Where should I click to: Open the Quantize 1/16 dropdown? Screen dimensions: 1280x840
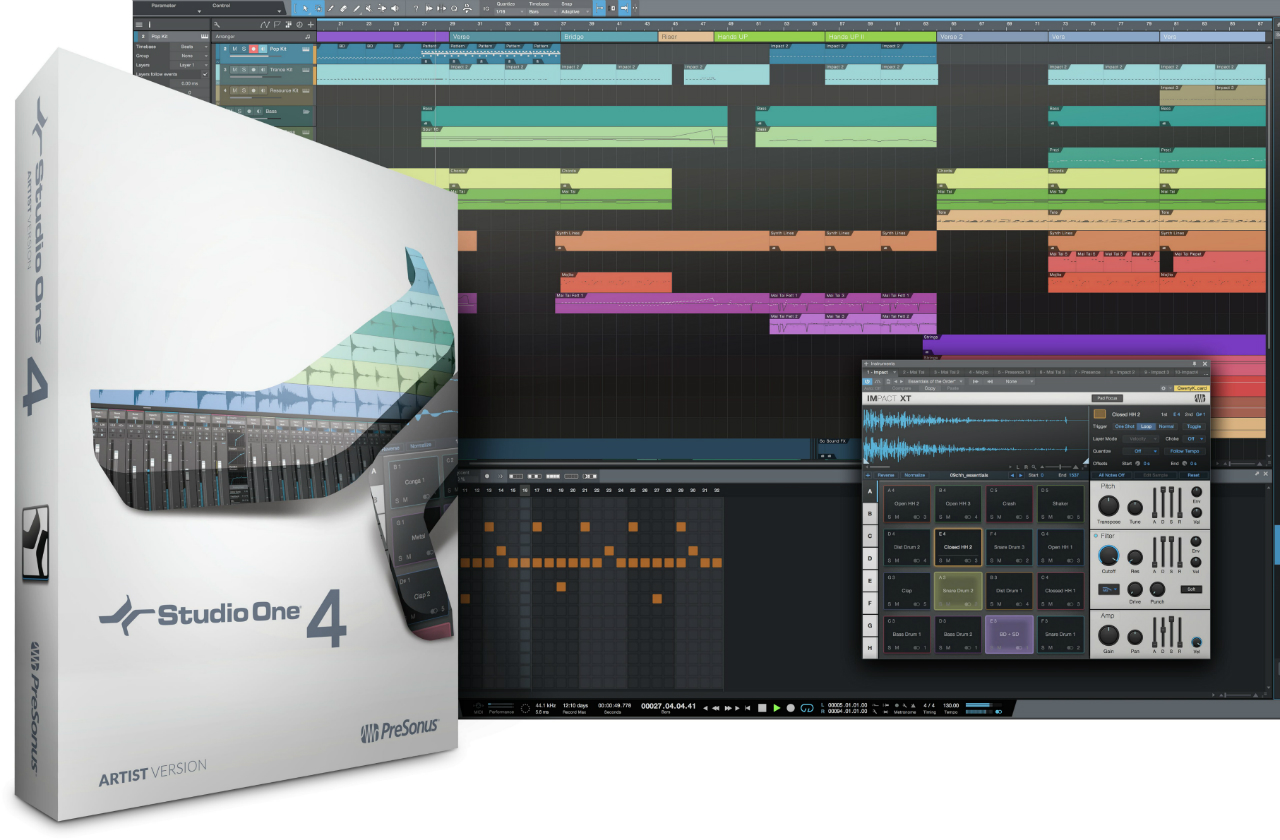coord(510,11)
